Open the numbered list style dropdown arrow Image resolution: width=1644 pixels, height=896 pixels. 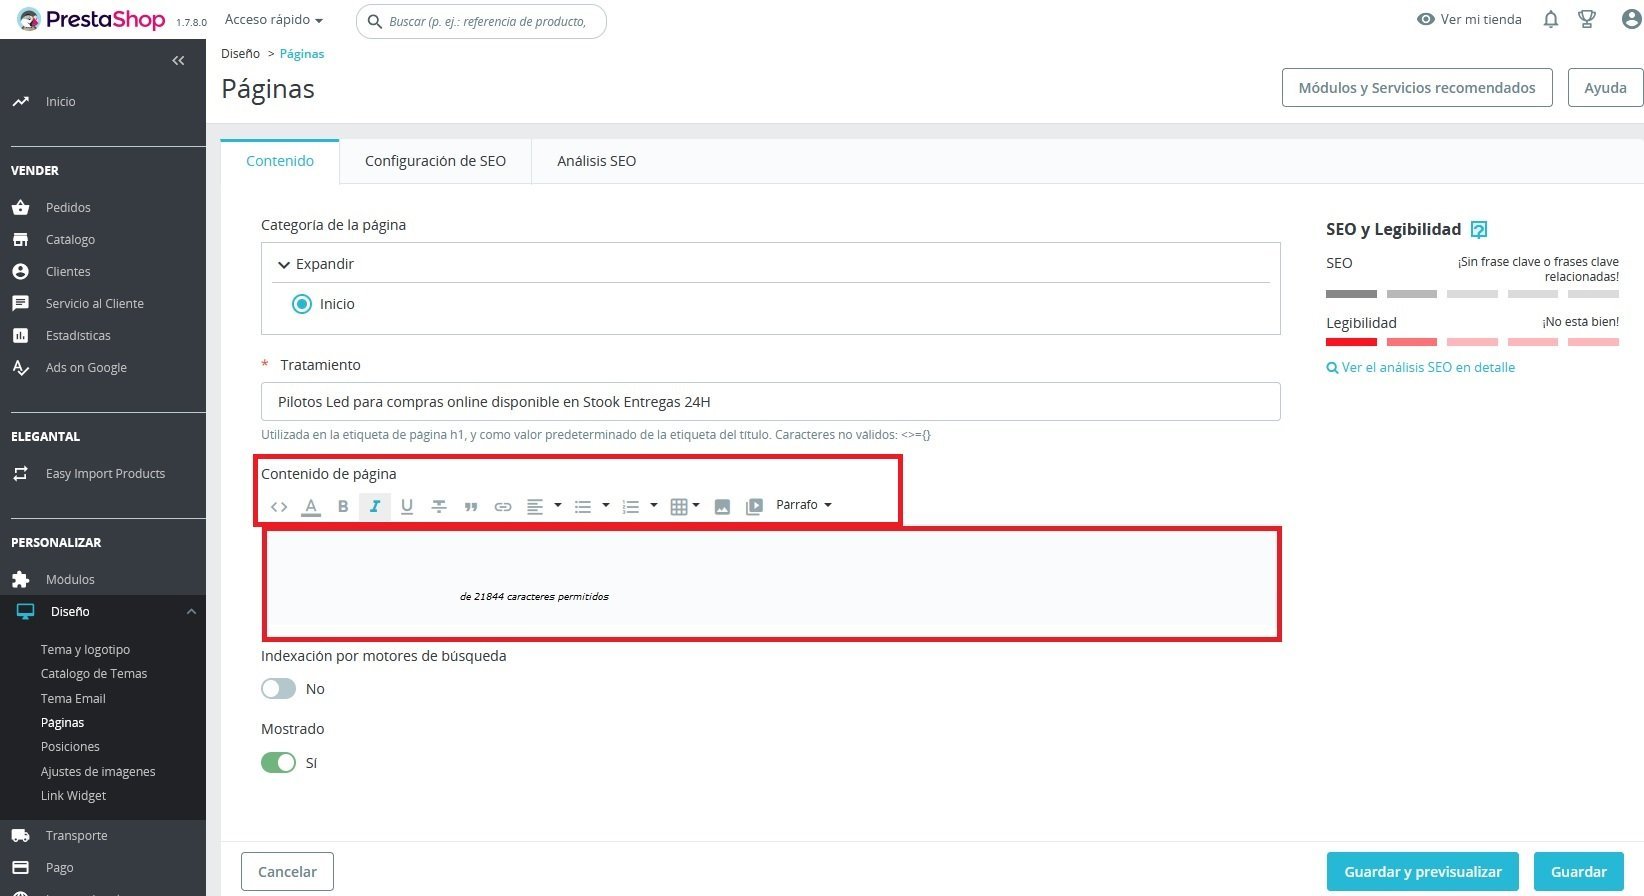(x=654, y=505)
